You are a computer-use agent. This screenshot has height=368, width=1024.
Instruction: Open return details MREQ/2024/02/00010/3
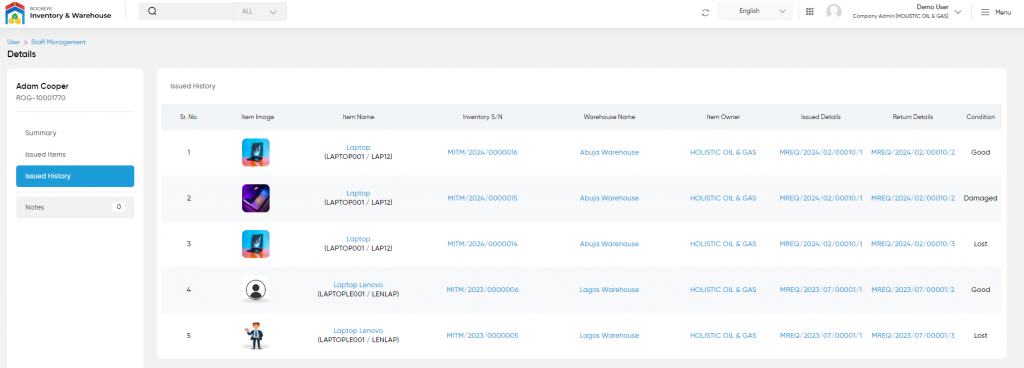click(913, 243)
